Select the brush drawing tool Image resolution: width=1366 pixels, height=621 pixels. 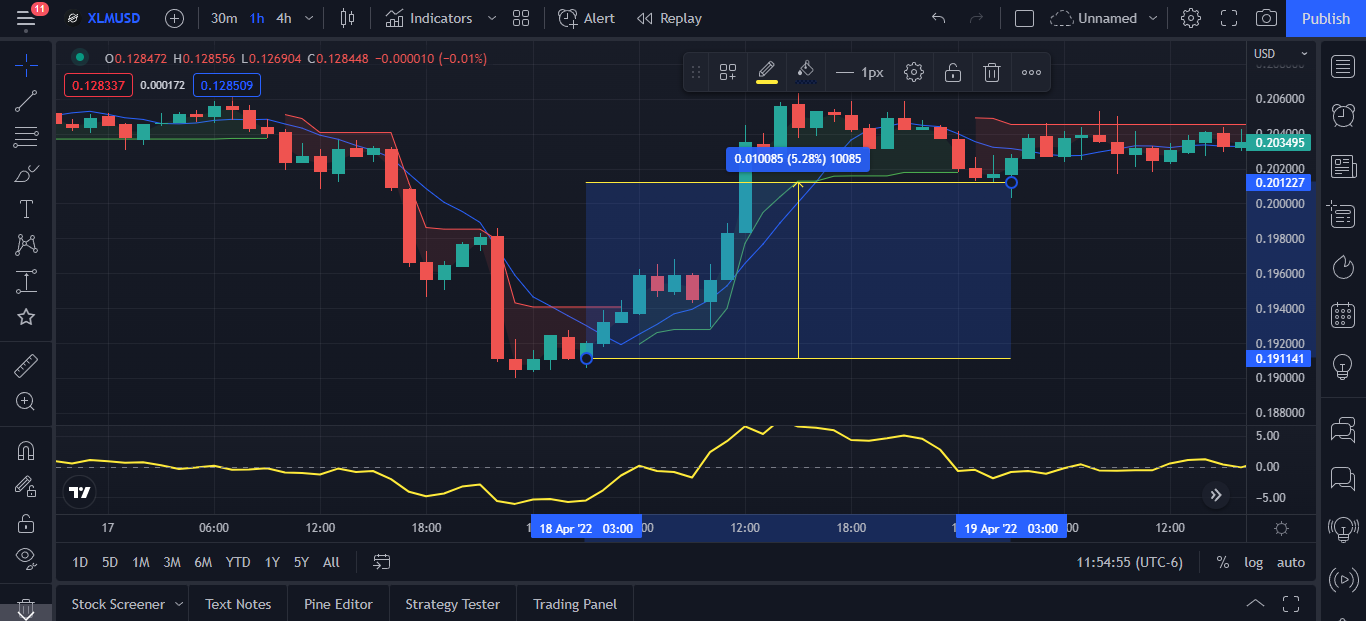26,173
